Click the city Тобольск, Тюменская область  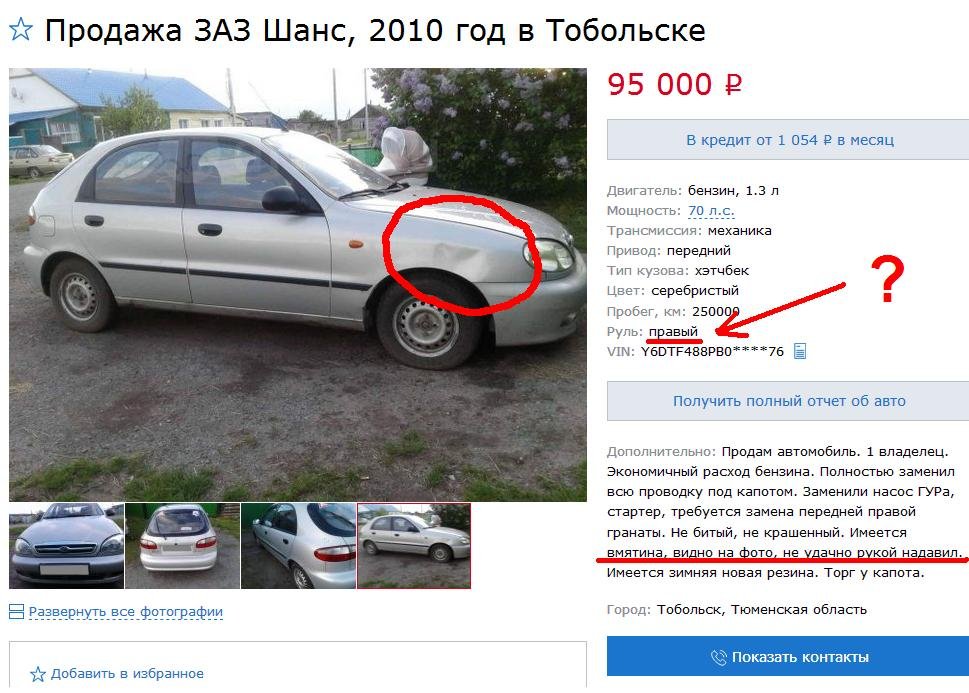click(x=761, y=610)
